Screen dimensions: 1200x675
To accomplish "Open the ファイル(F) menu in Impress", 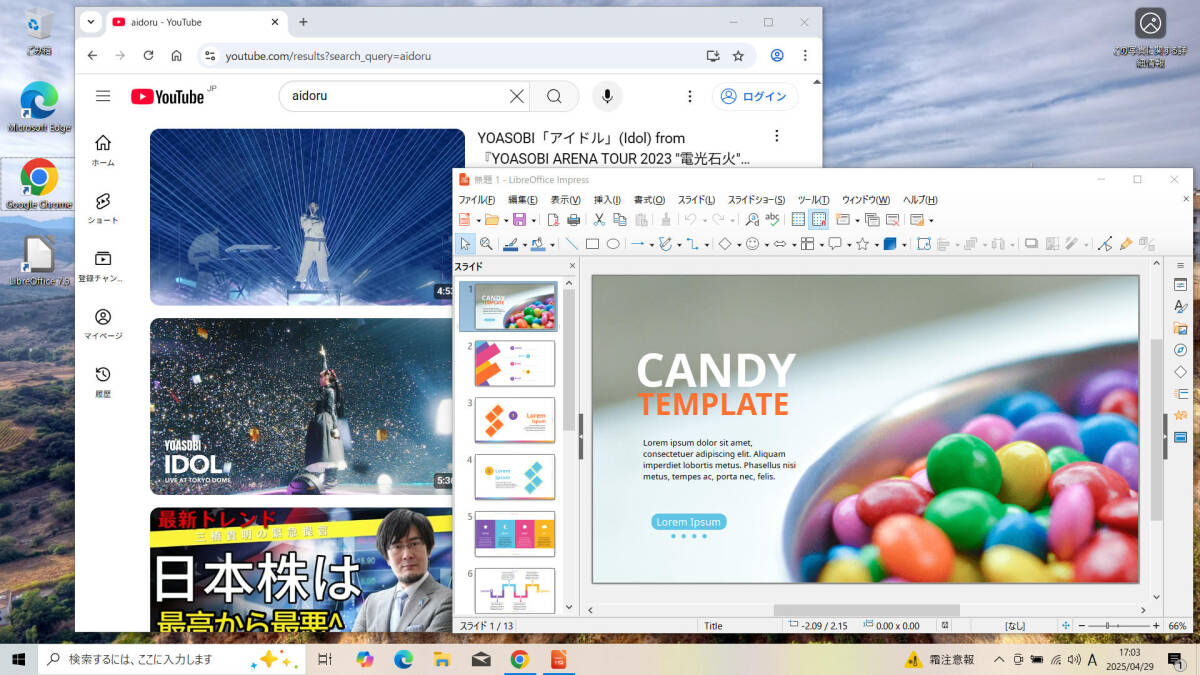I will point(477,200).
